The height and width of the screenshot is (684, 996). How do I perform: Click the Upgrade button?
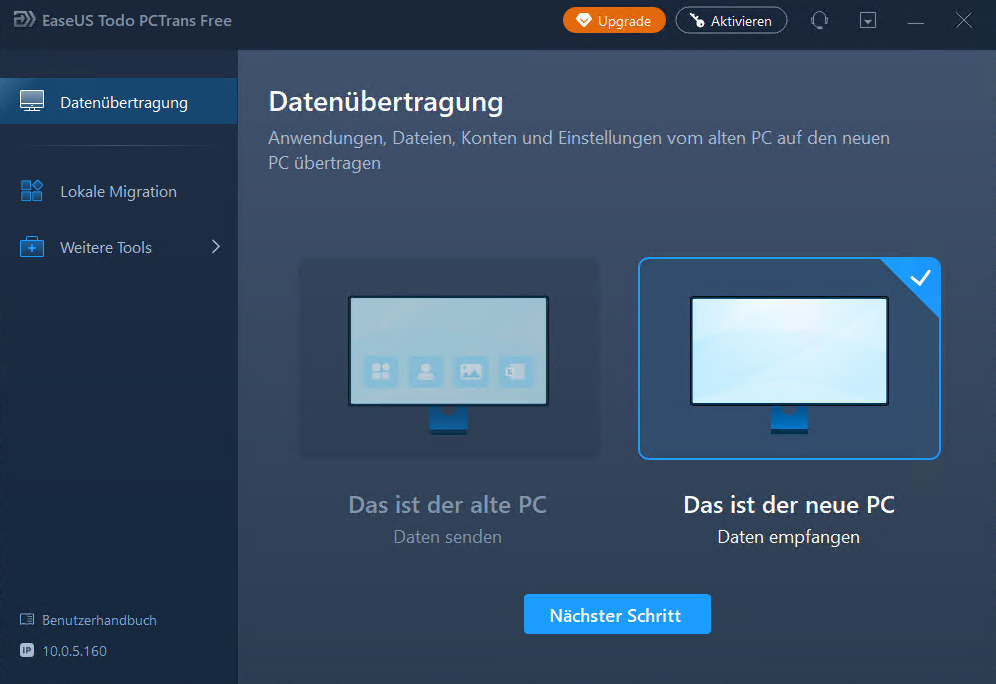(614, 20)
